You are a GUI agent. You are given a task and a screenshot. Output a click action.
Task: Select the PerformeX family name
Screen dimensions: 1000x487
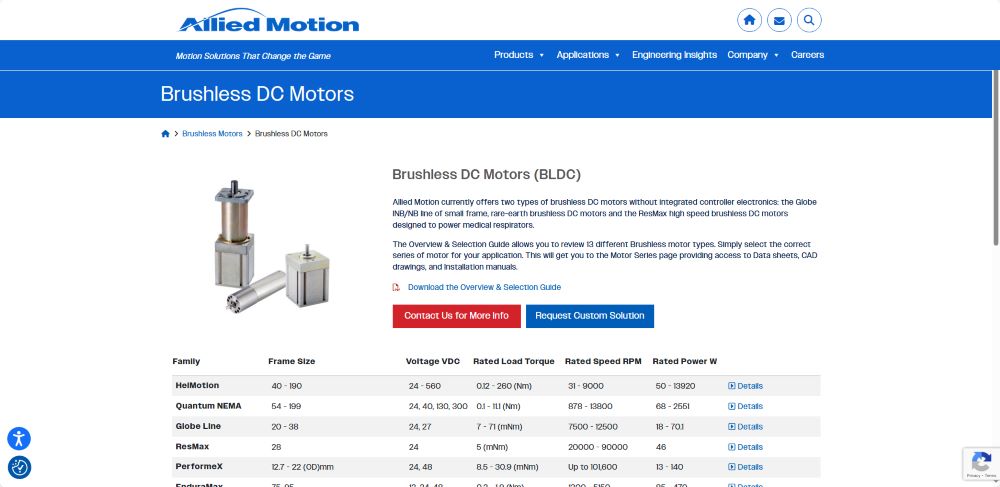coord(199,467)
